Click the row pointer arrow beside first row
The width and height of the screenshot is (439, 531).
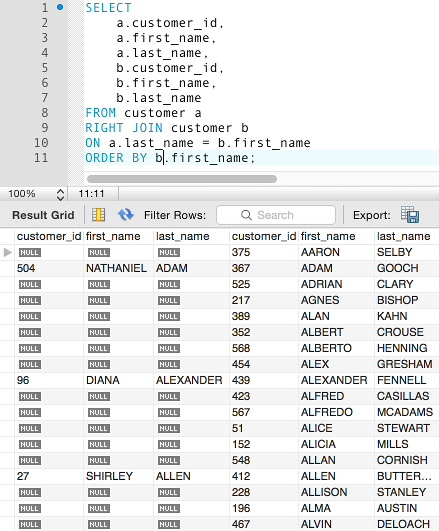7,252
